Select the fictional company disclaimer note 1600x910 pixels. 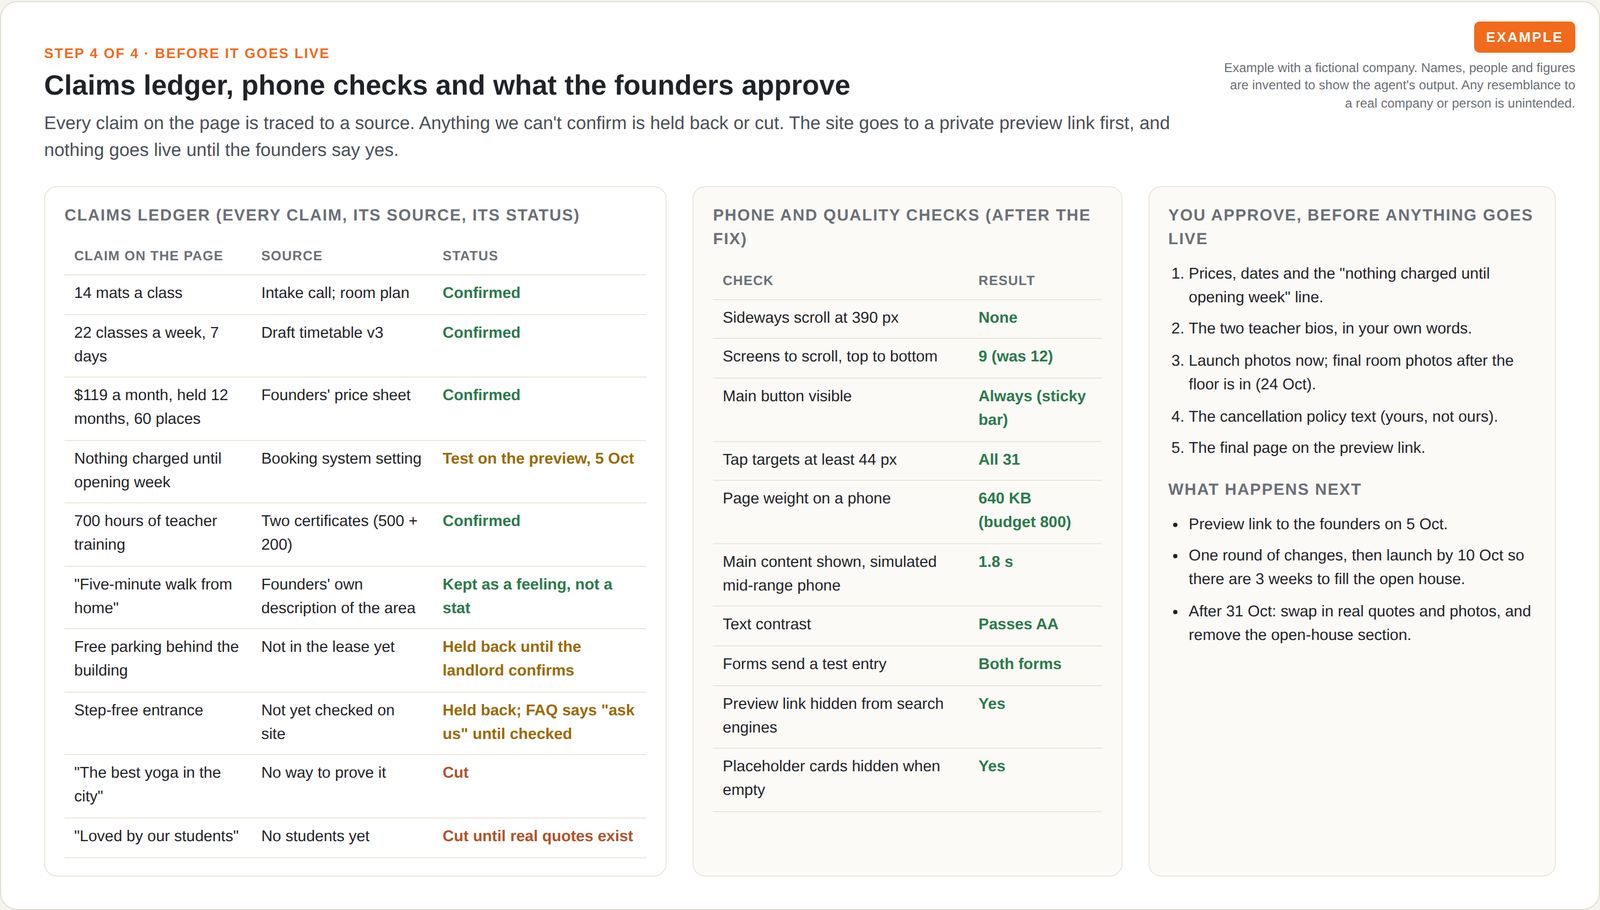tap(1399, 85)
